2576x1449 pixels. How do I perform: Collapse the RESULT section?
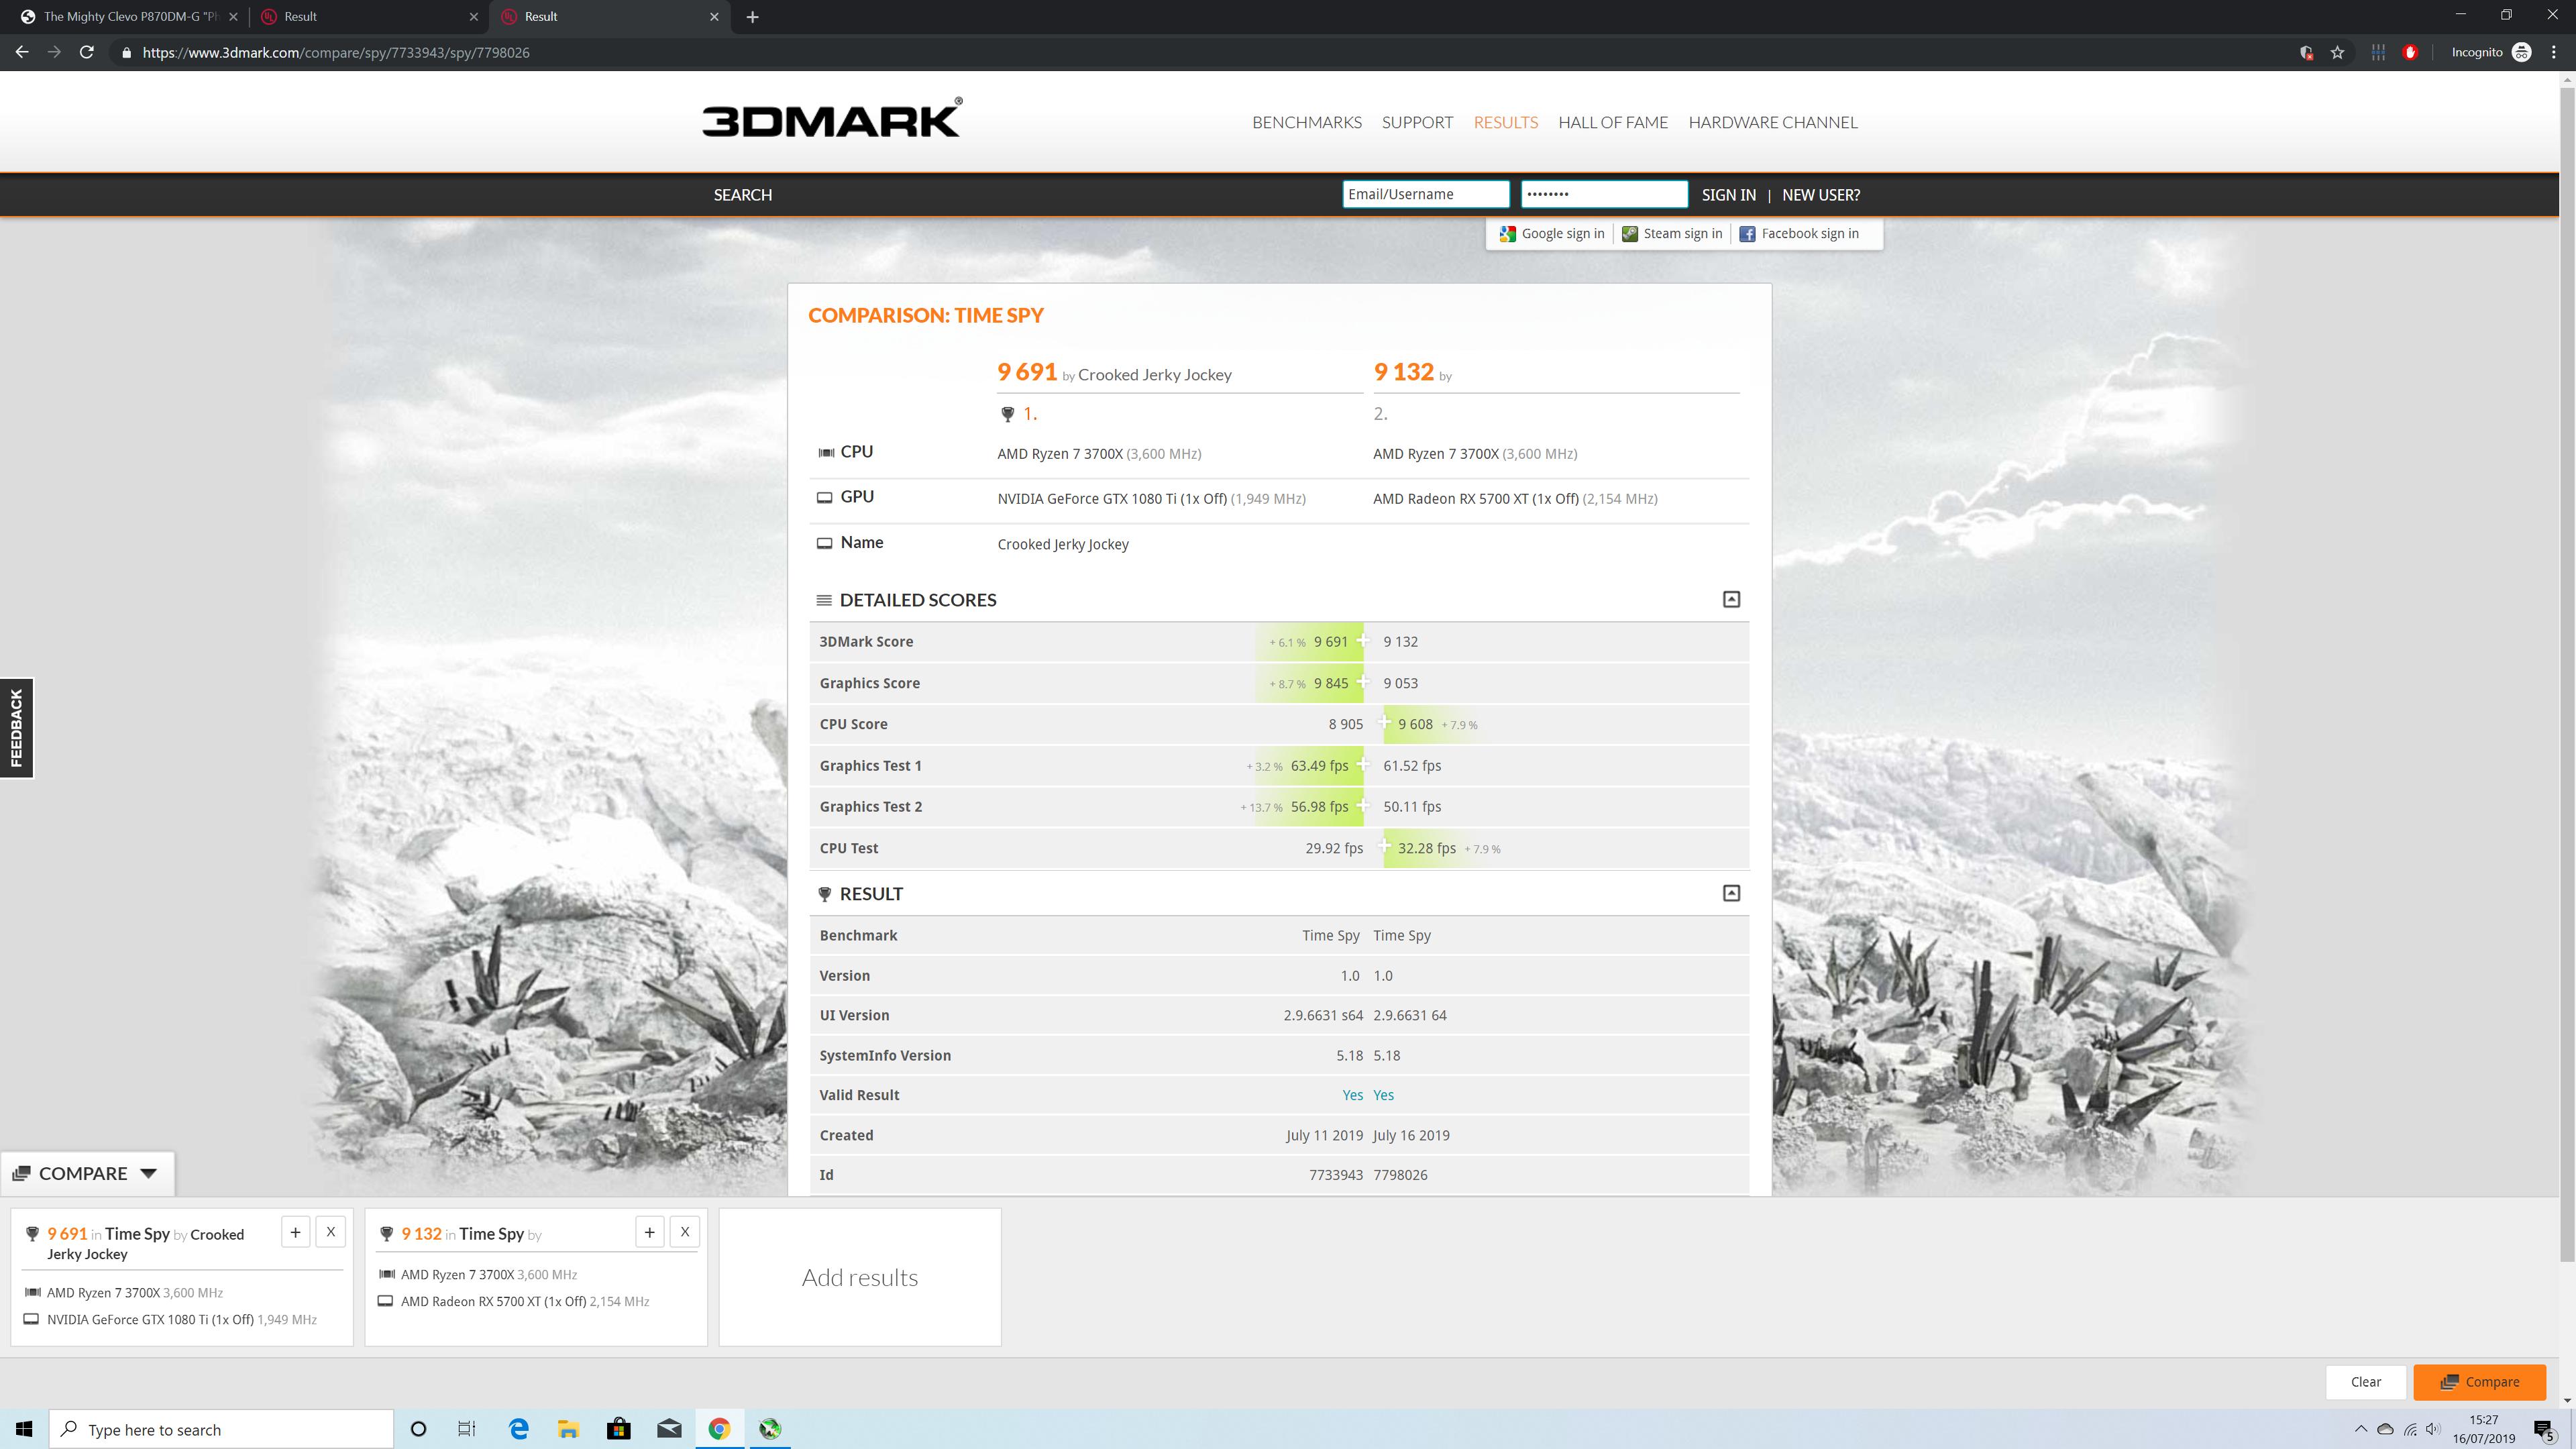point(1731,893)
